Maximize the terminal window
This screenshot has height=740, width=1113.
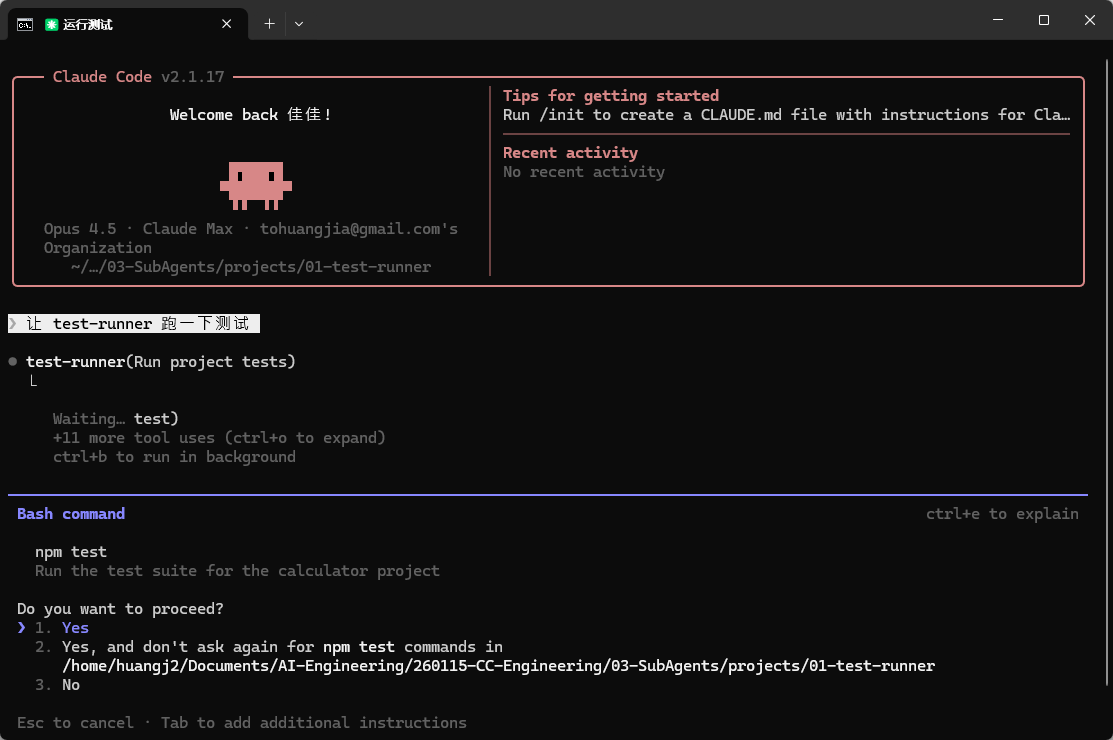(x=1044, y=20)
